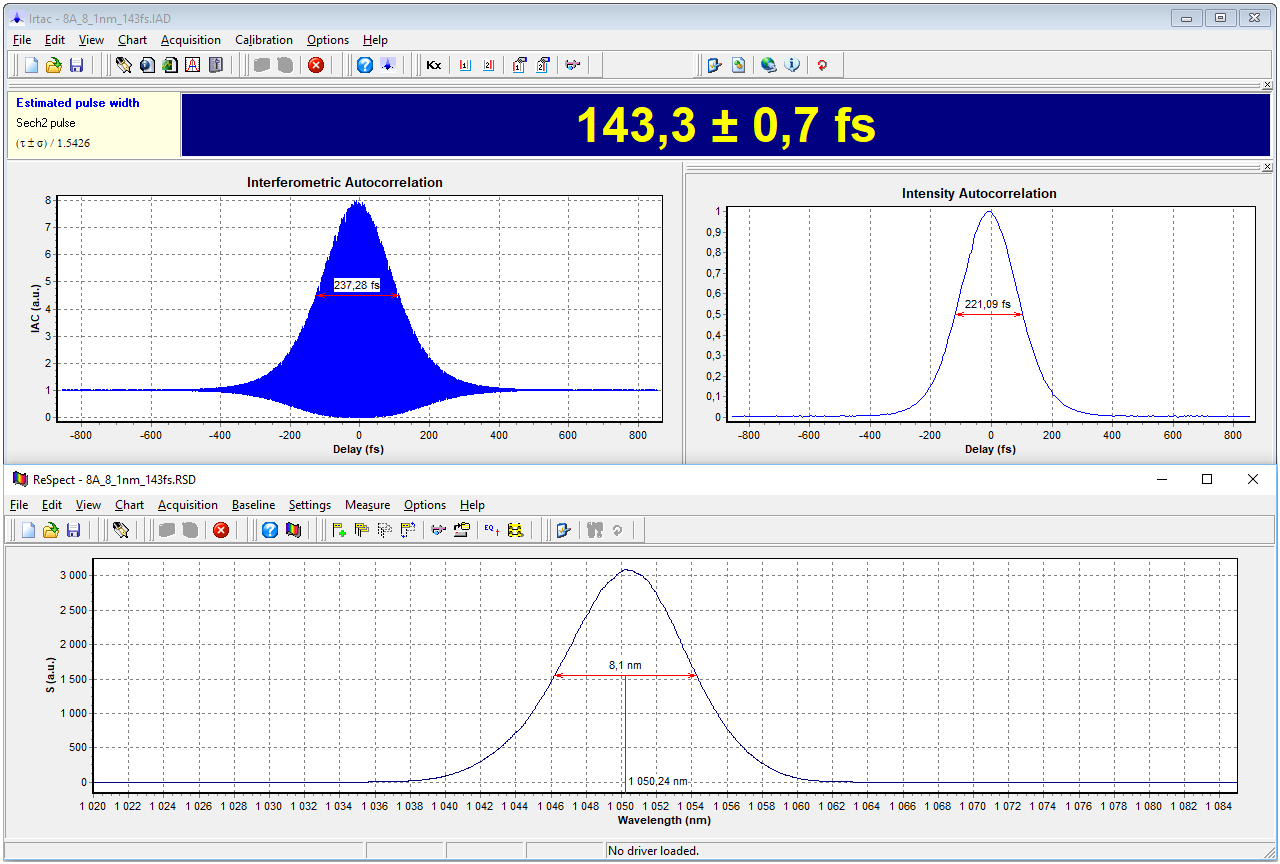Close the estimated pulse width panel

(x=1268, y=86)
